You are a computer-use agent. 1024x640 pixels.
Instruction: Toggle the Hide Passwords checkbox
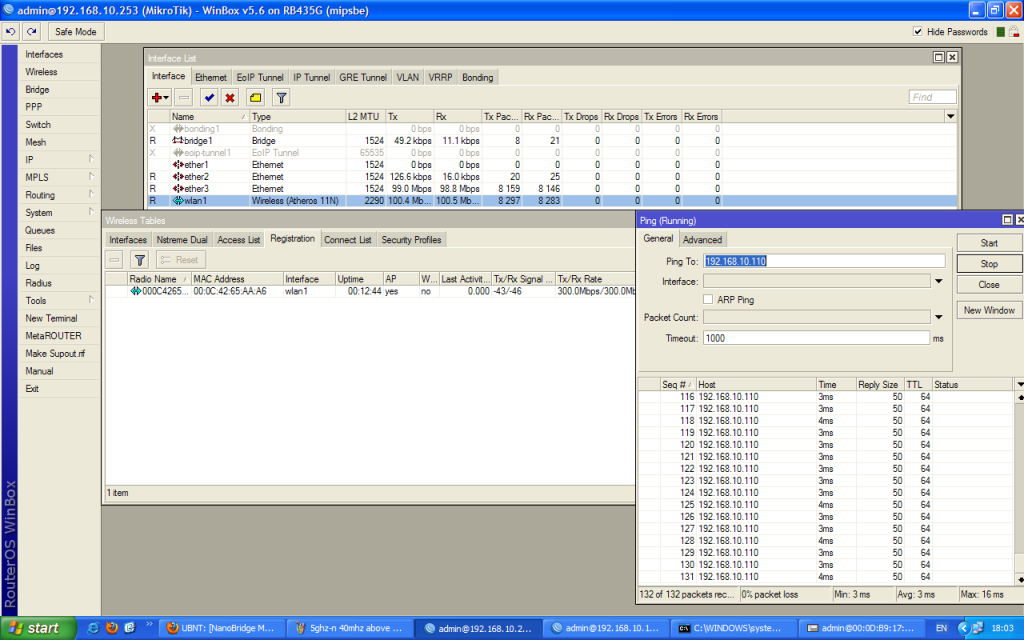pos(918,32)
